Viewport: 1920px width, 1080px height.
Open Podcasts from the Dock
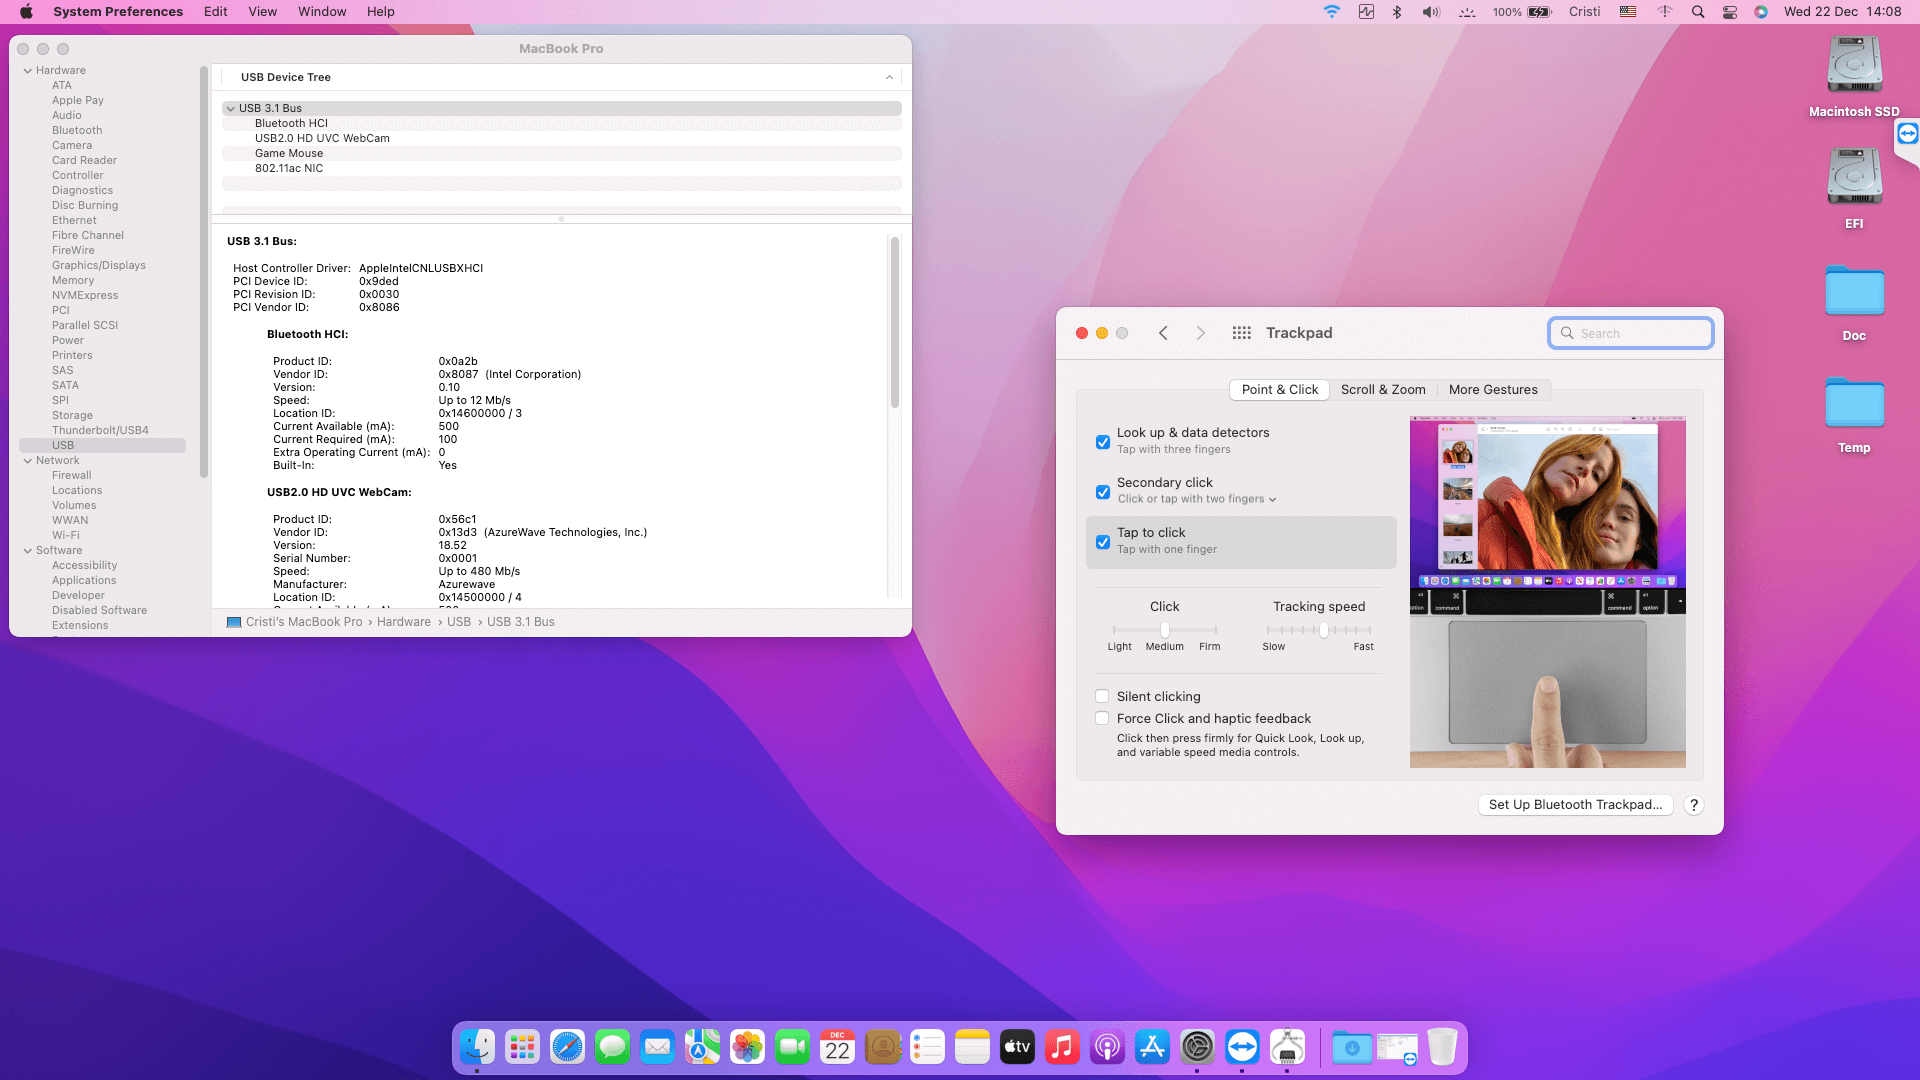point(1107,1047)
